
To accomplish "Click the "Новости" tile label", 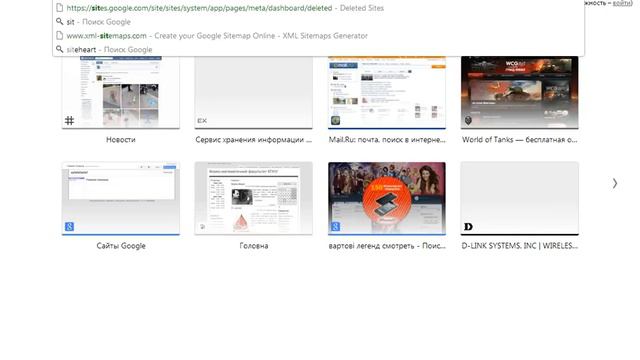I will 121,140.
